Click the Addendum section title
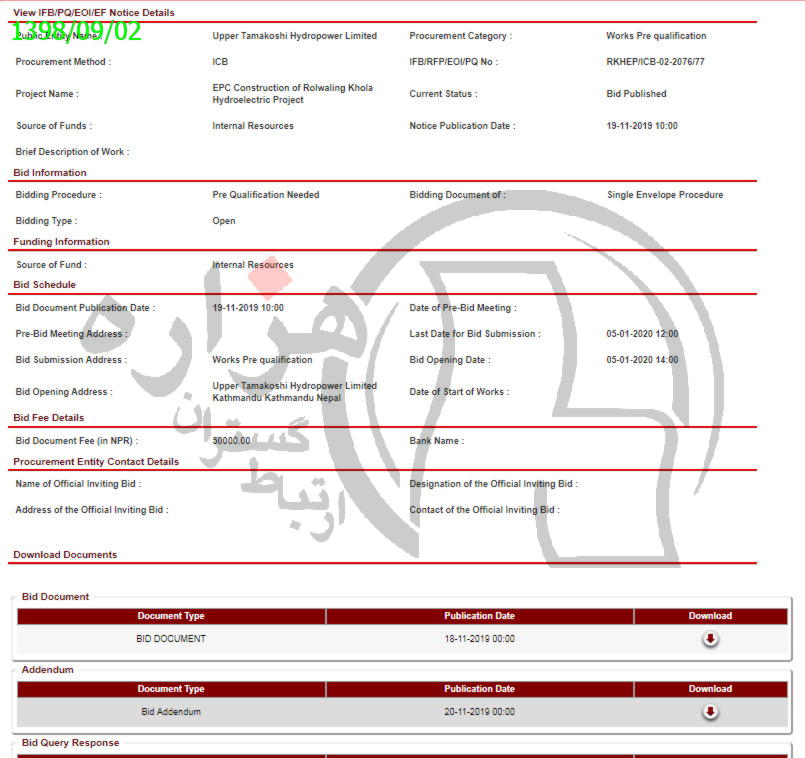Image resolution: width=805 pixels, height=758 pixels. point(47,670)
